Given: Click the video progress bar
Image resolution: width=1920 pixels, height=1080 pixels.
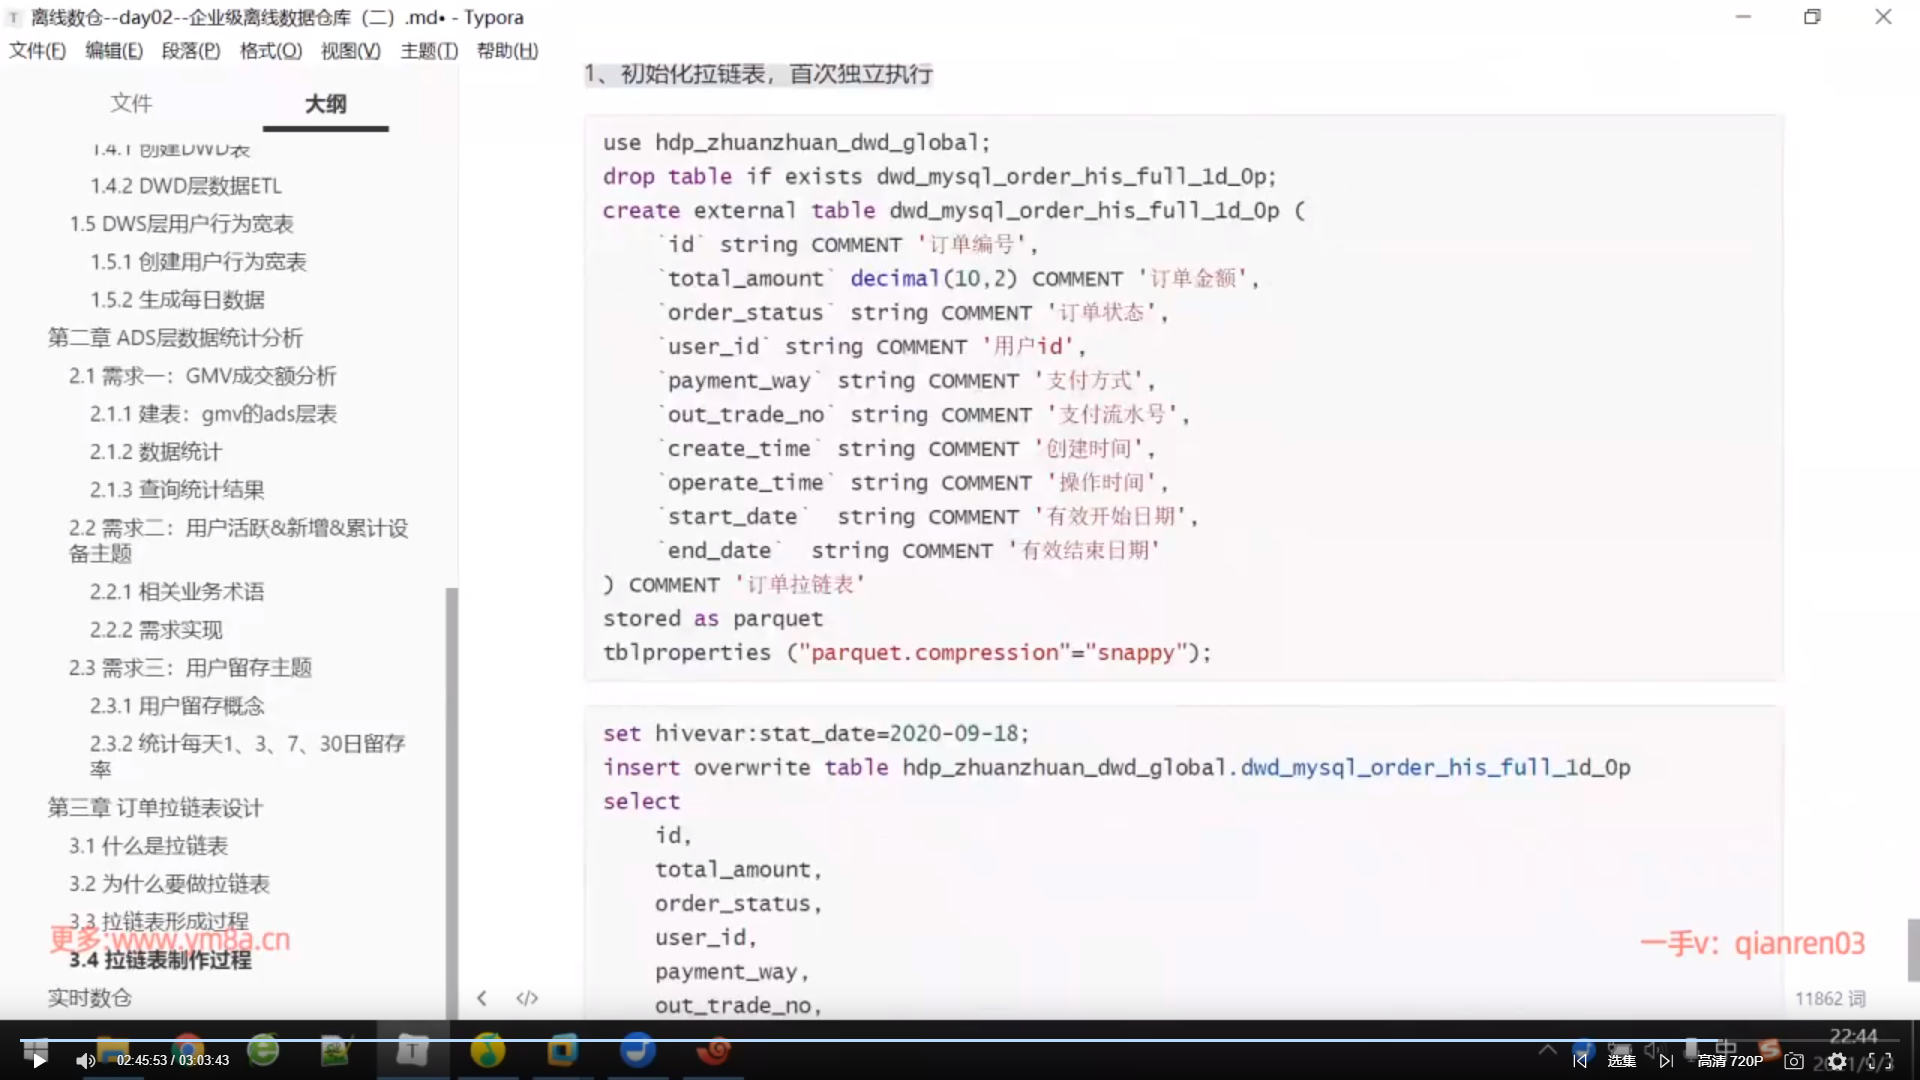Looking at the screenshot, I should click(960, 1041).
